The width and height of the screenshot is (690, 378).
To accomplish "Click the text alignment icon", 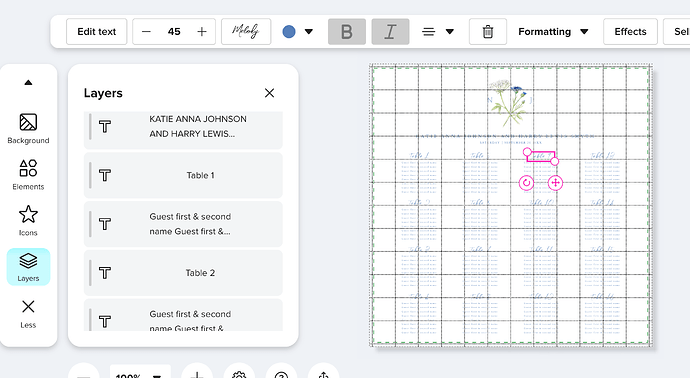I will [x=428, y=32].
